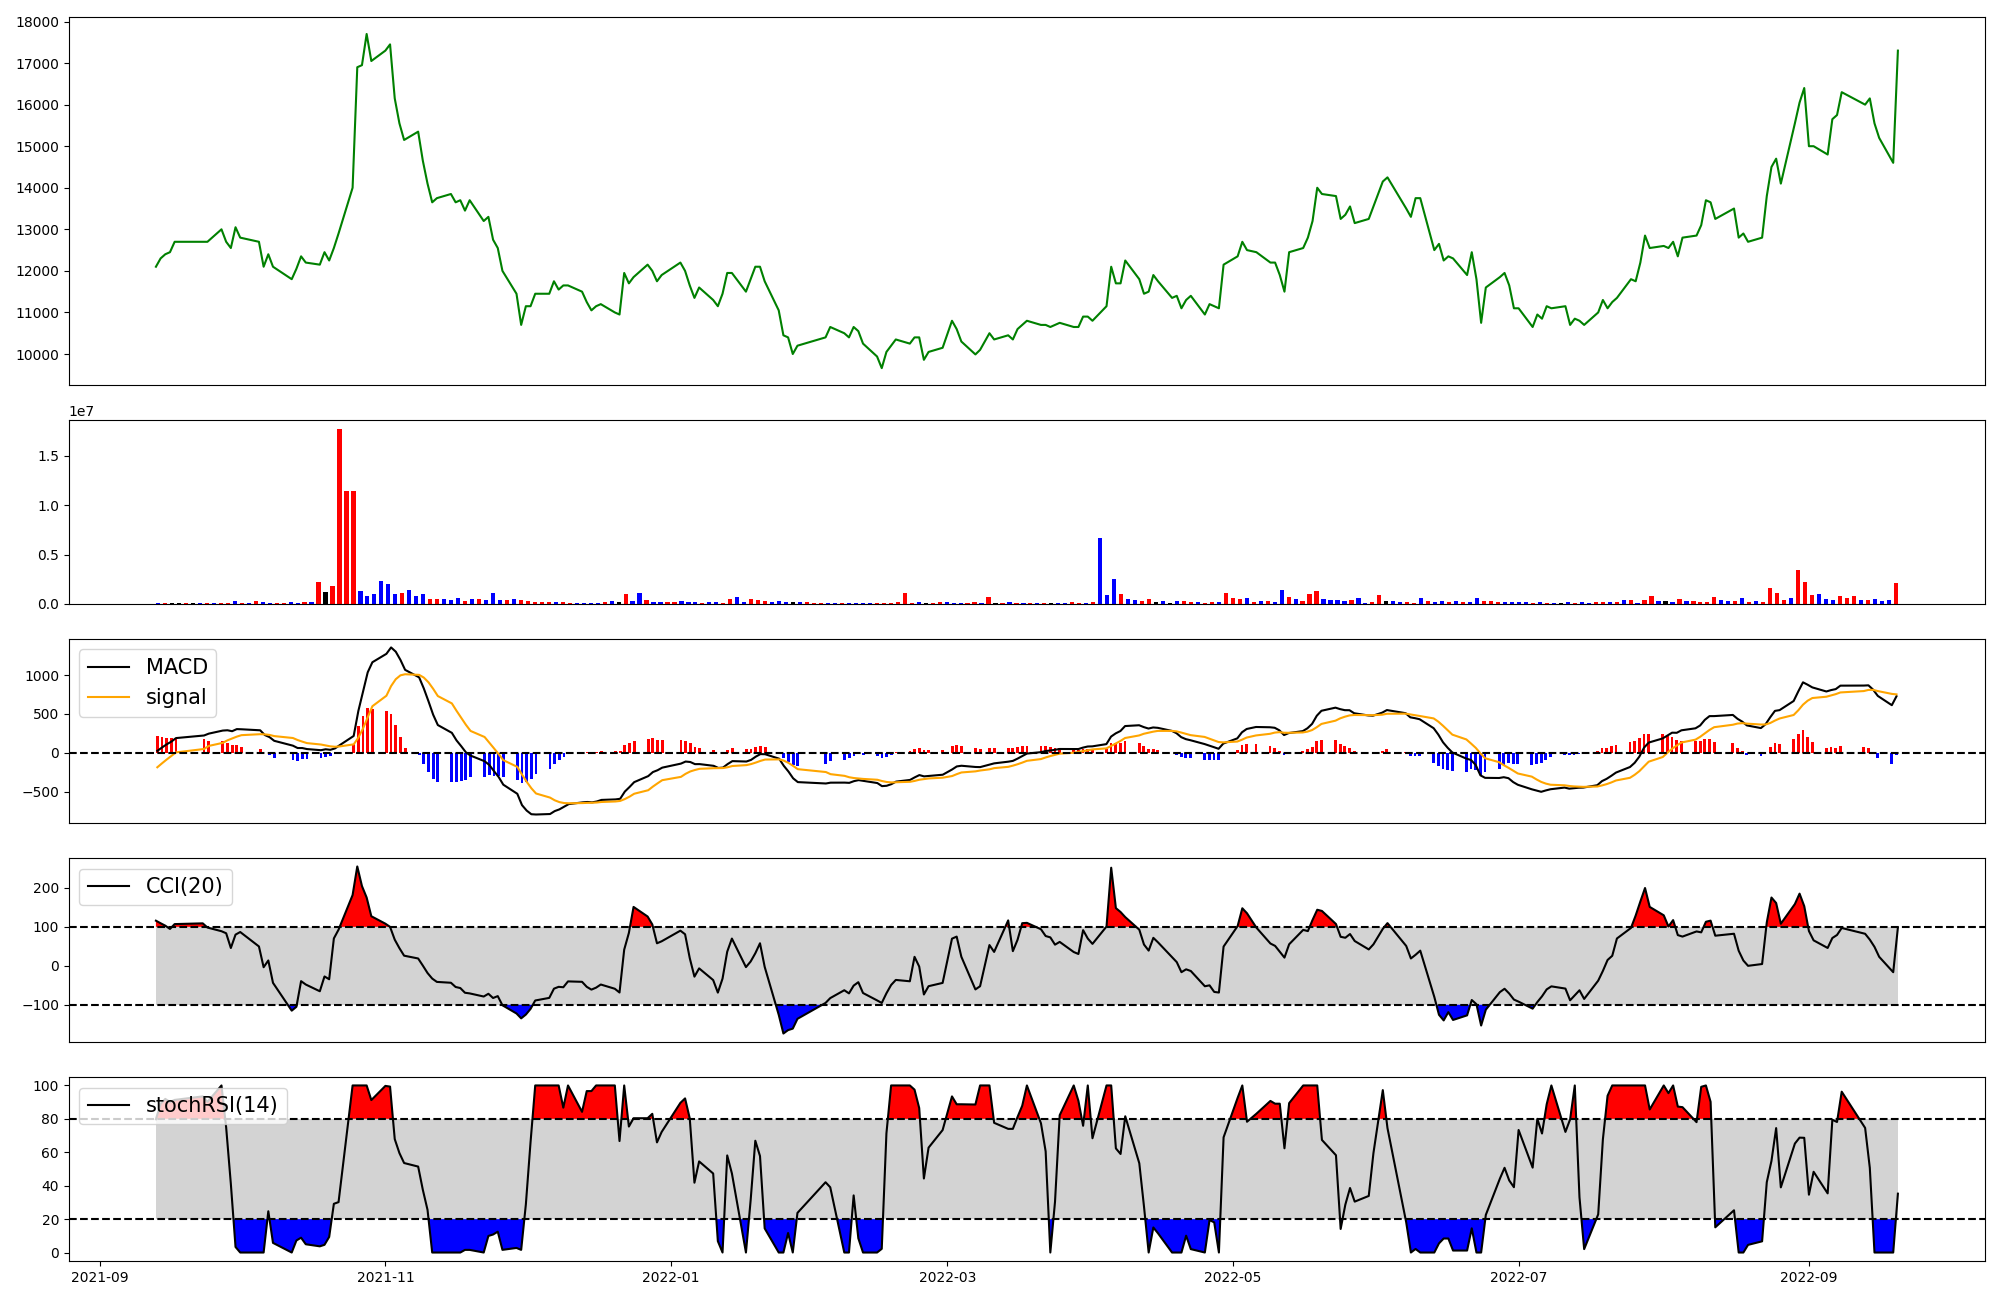Click the 200 tick on CCI axis
Screen dimensions: 2000x1300
point(46,888)
